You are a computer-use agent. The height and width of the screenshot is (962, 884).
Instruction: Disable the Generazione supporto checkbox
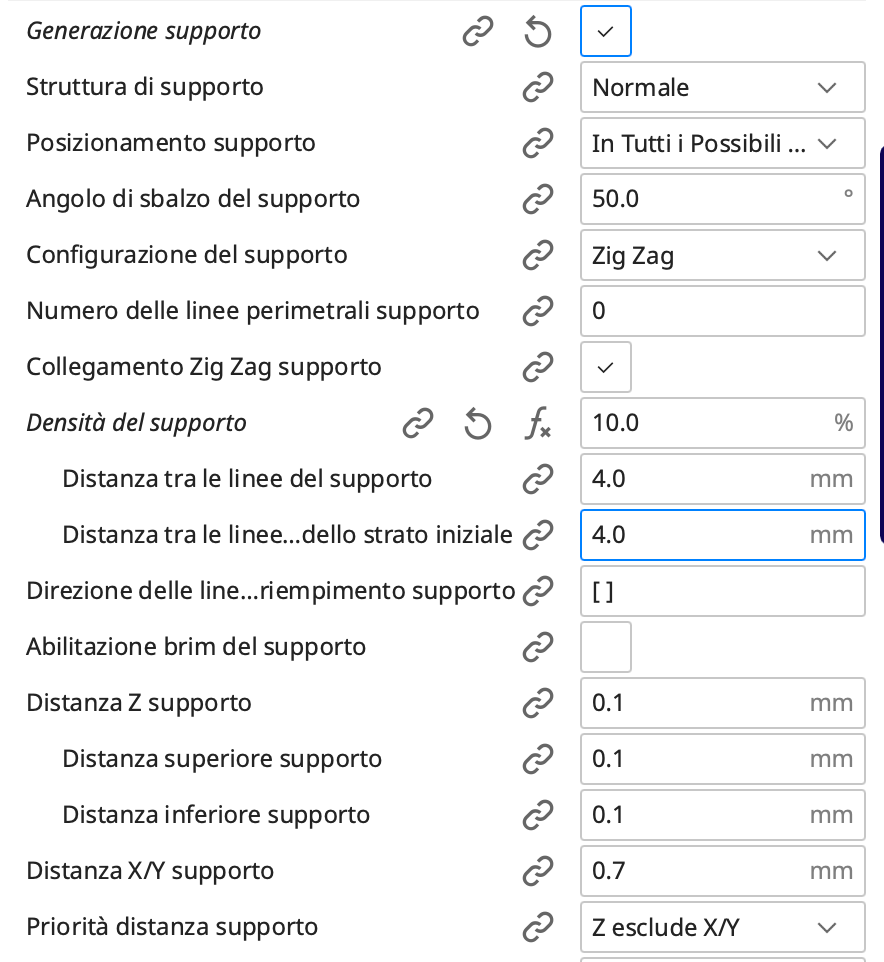(605, 32)
